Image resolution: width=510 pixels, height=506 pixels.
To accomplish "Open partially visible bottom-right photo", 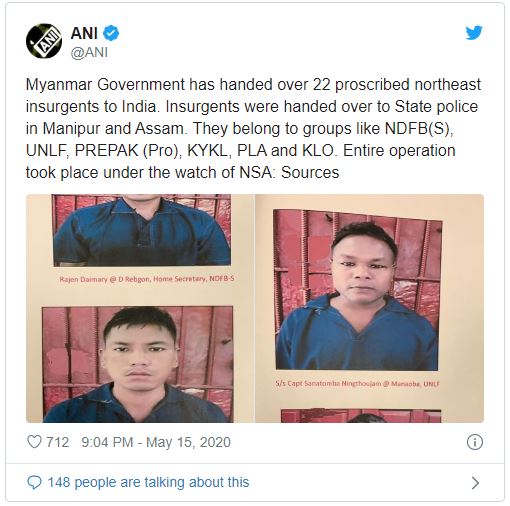I will (x=361, y=416).
